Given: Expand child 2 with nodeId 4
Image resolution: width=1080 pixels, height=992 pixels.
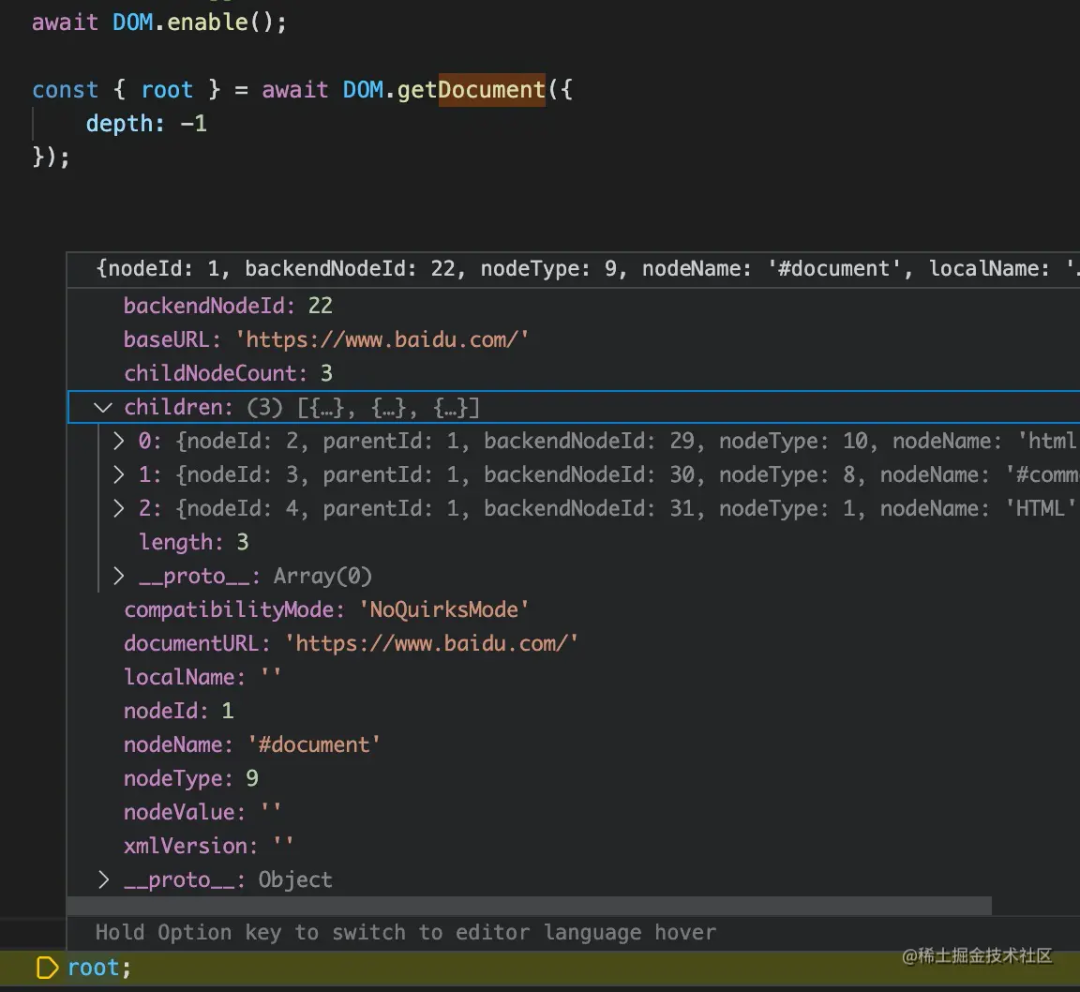Looking at the screenshot, I should point(118,508).
